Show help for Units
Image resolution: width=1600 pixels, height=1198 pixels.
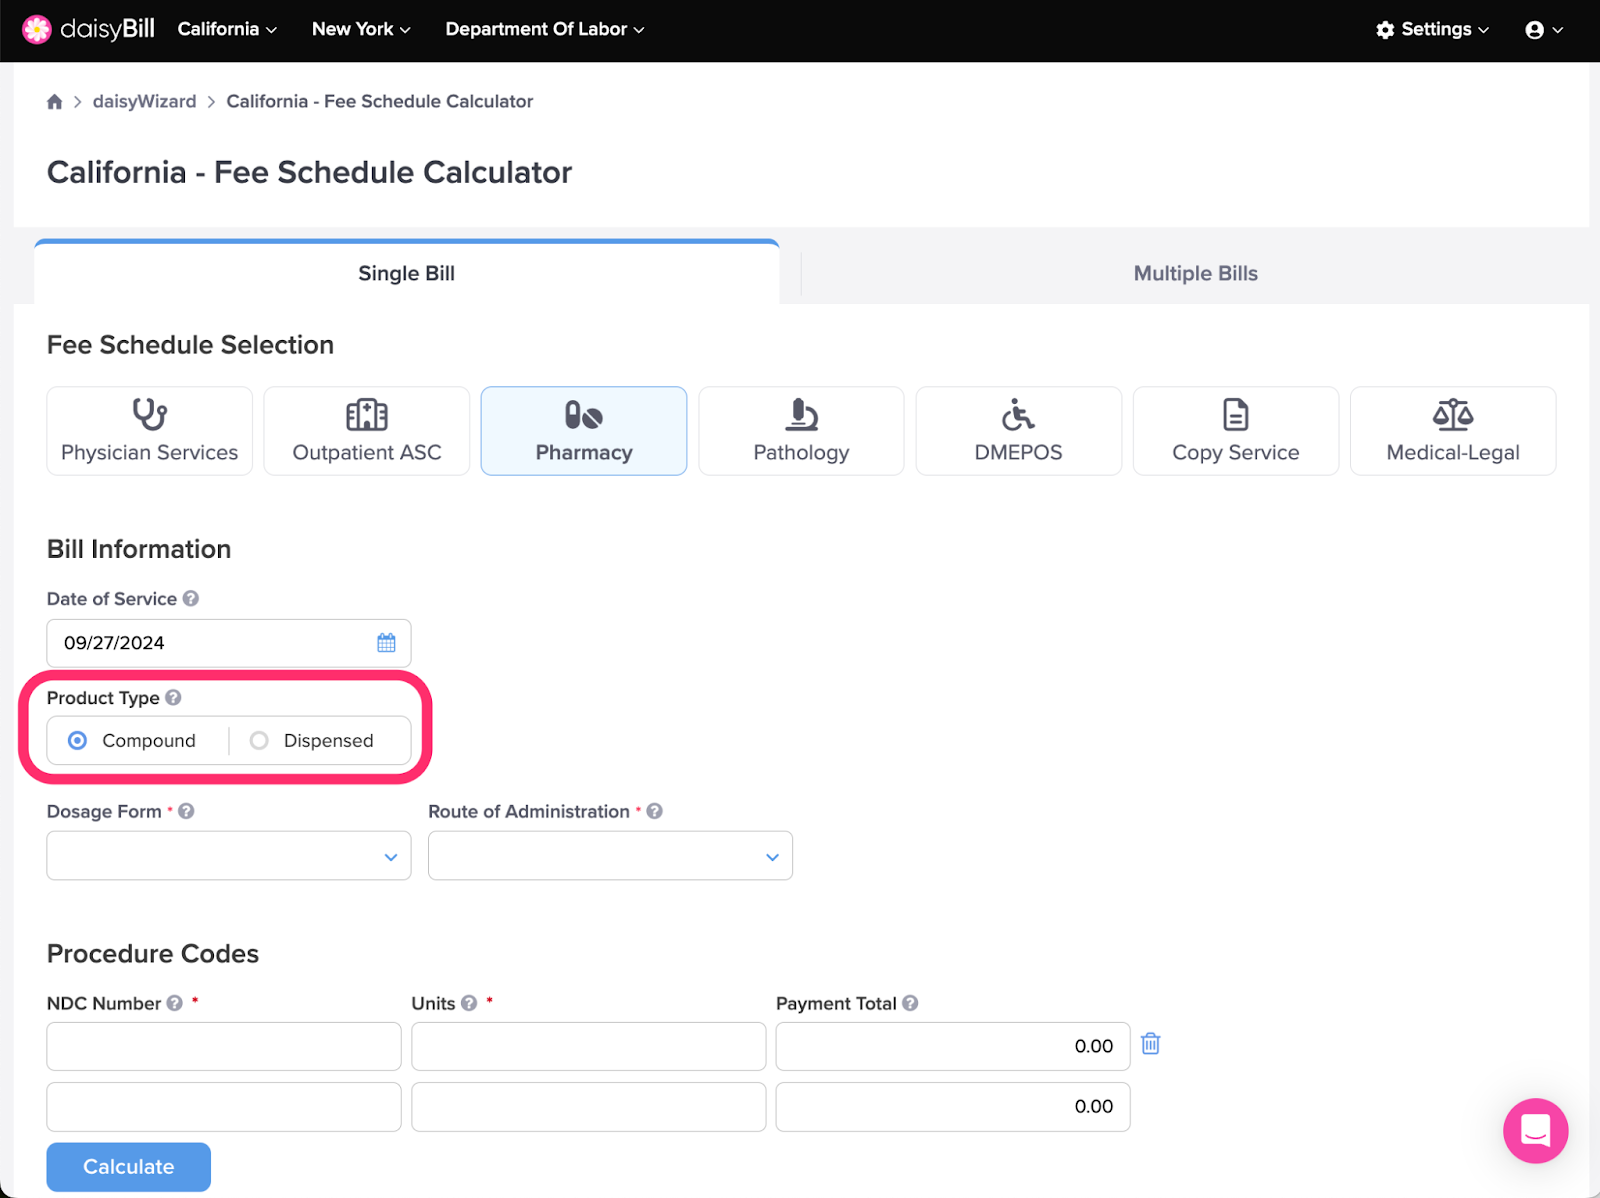pos(469,1003)
